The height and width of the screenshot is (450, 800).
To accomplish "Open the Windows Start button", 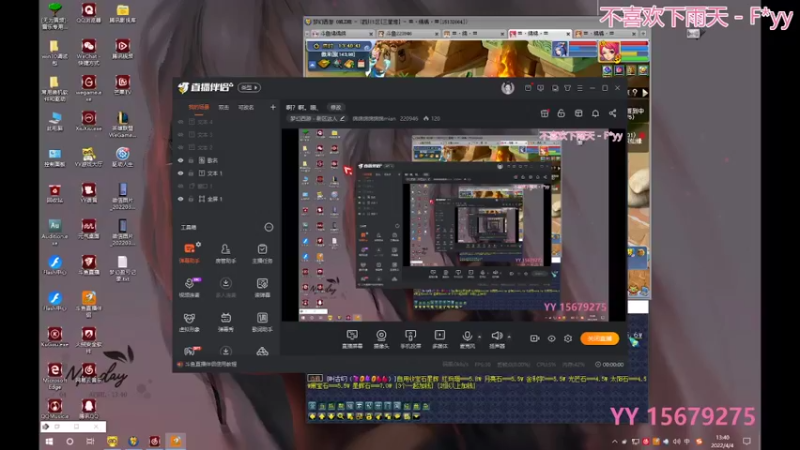I will click(x=49, y=441).
